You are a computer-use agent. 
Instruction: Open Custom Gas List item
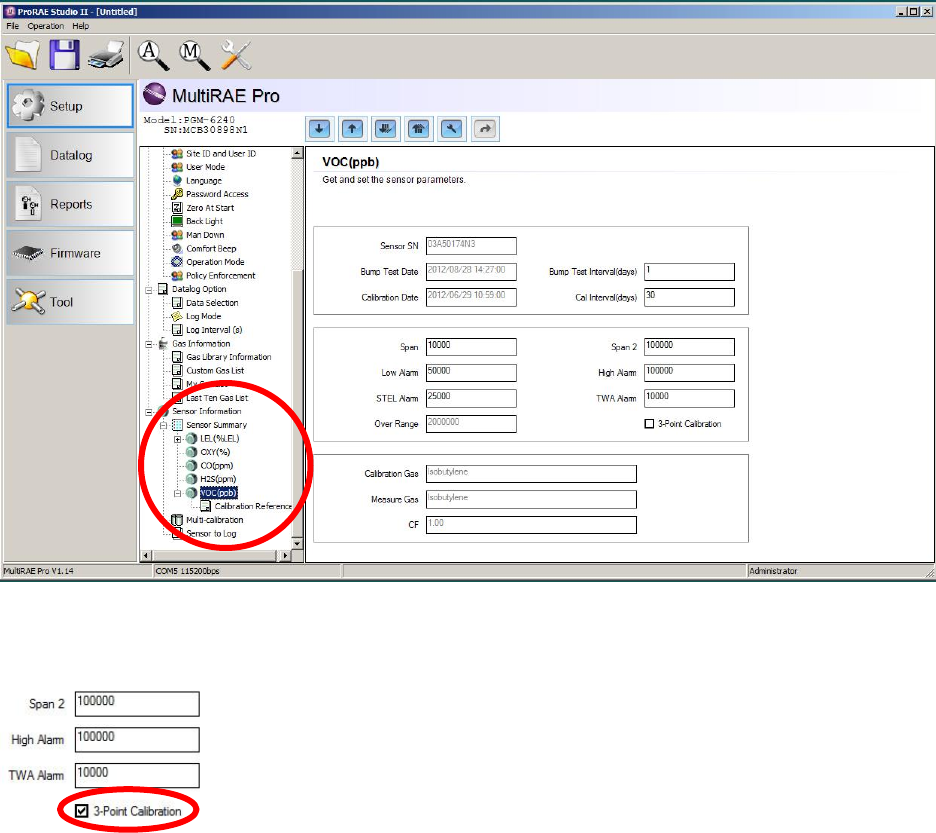(215, 371)
